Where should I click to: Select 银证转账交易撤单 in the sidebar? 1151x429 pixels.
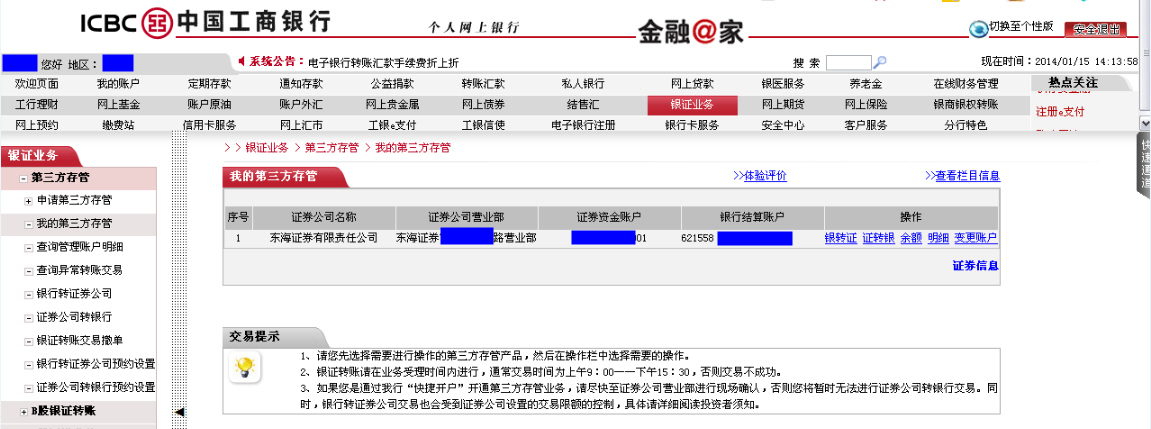click(80, 341)
